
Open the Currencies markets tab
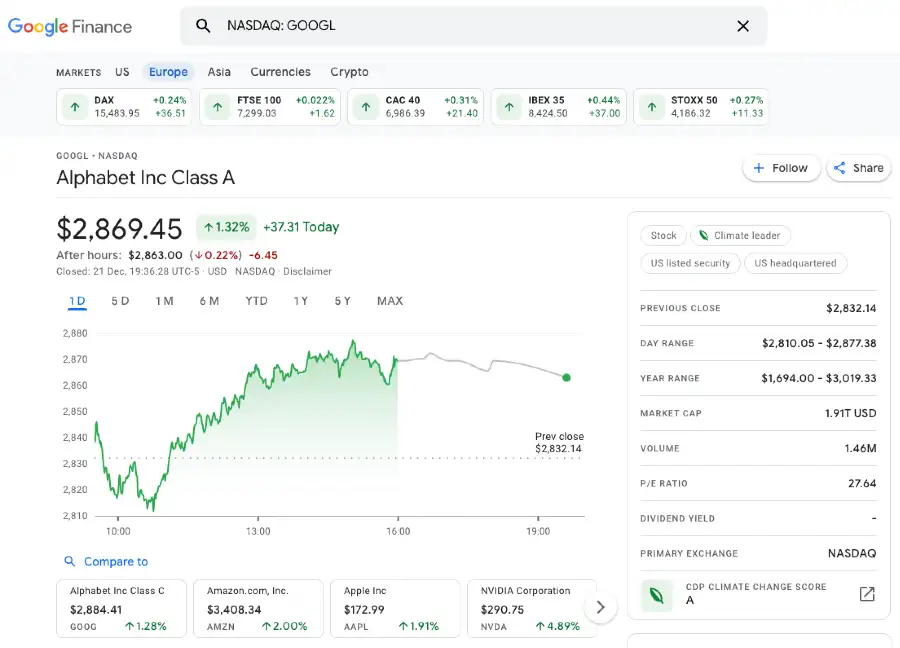(280, 72)
